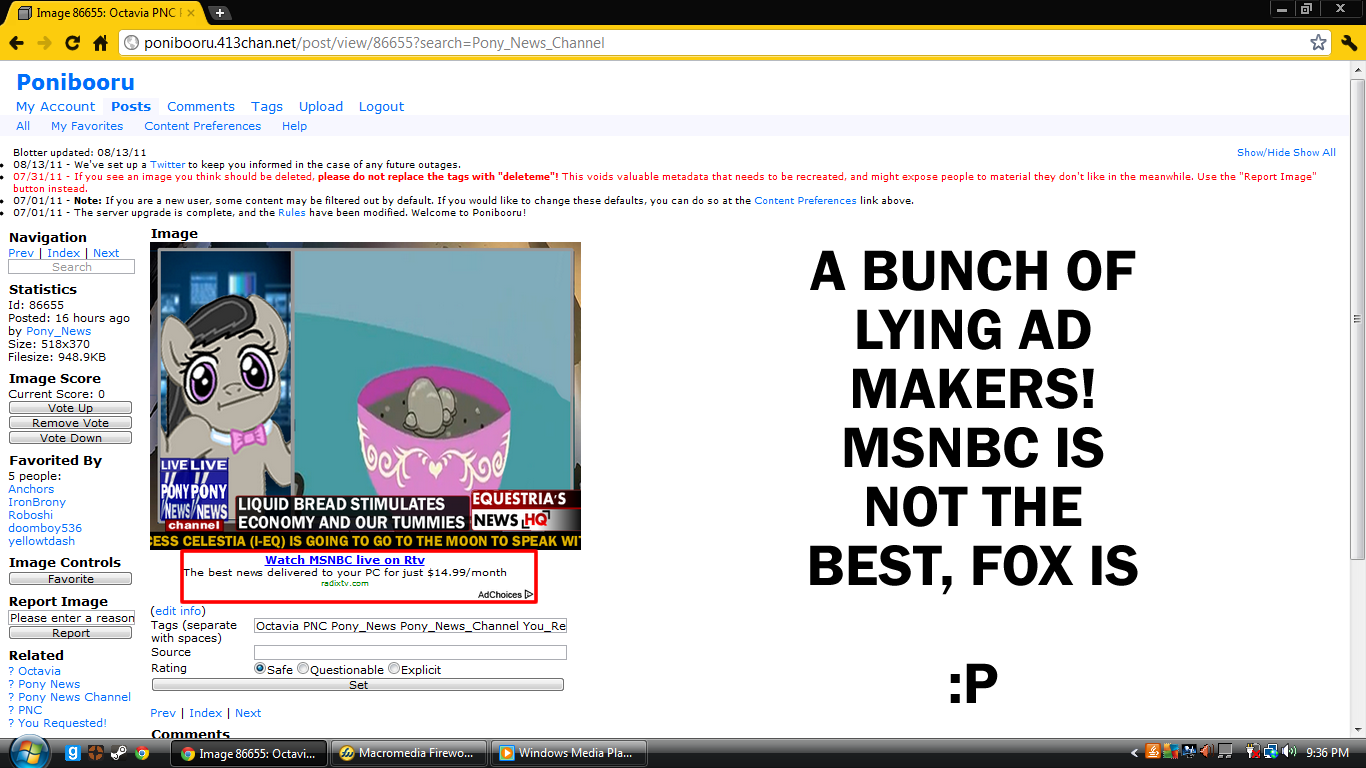Screen dimensions: 1366x768
Task: Open the Ponibooru site title link
Action: tap(75, 82)
